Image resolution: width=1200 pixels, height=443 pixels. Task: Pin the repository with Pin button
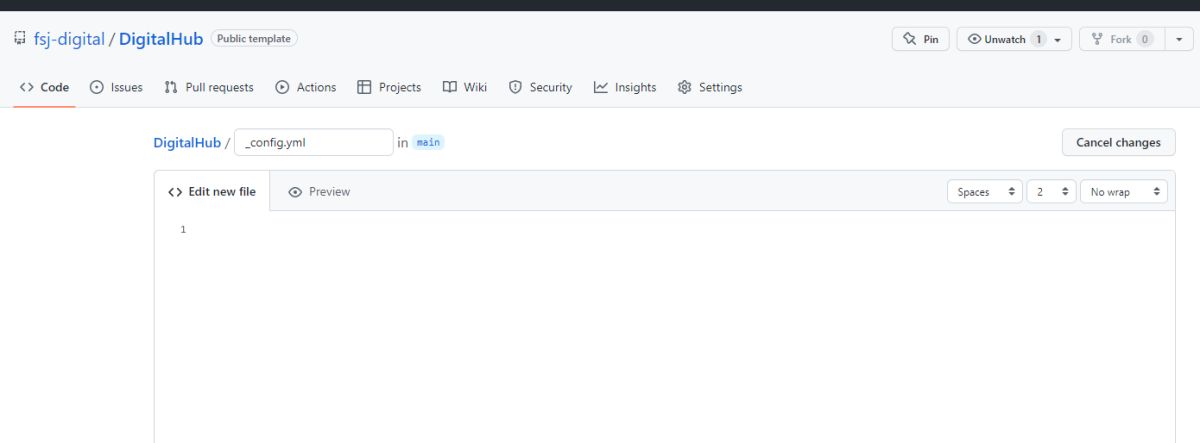pyautogui.click(x=921, y=39)
